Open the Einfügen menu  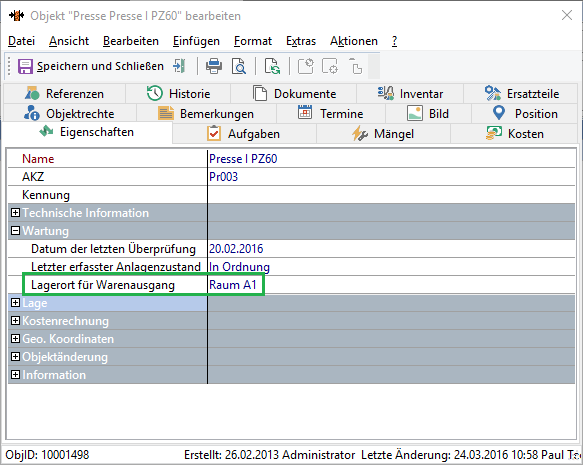tap(196, 41)
